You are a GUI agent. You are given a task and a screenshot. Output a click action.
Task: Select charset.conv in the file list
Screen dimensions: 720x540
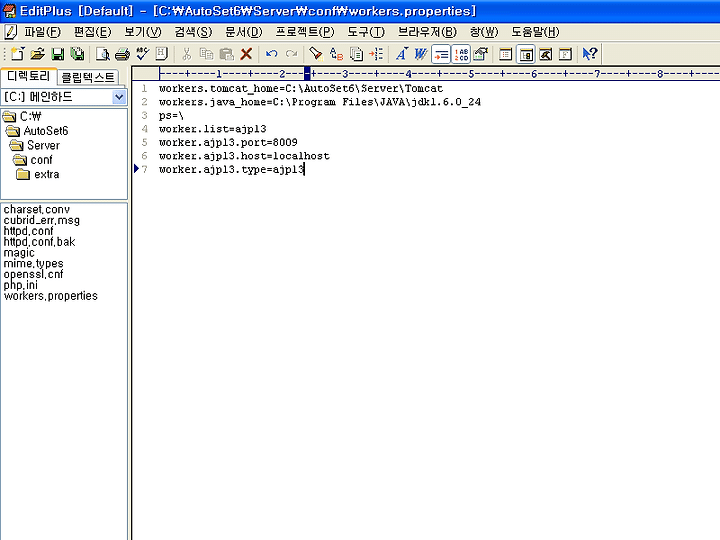point(37,209)
